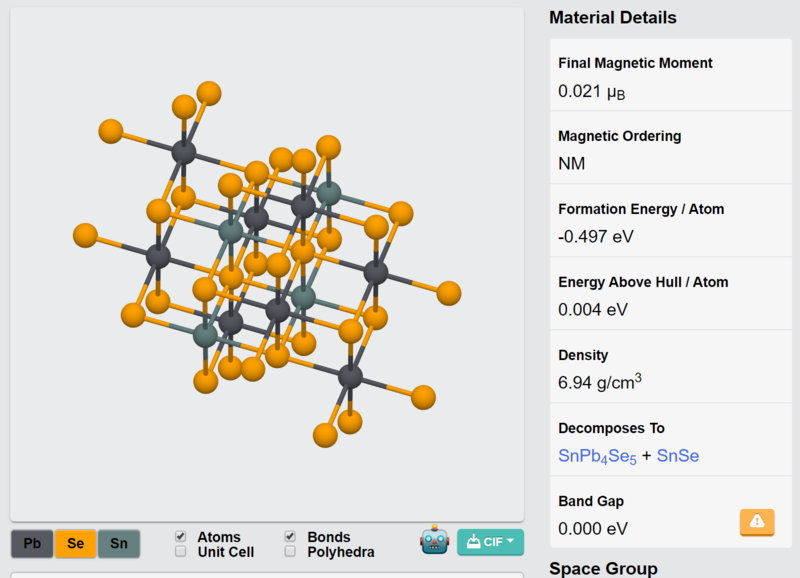Enable the Unit Cell checkbox
Screen dimensions: 800x578
[180, 551]
